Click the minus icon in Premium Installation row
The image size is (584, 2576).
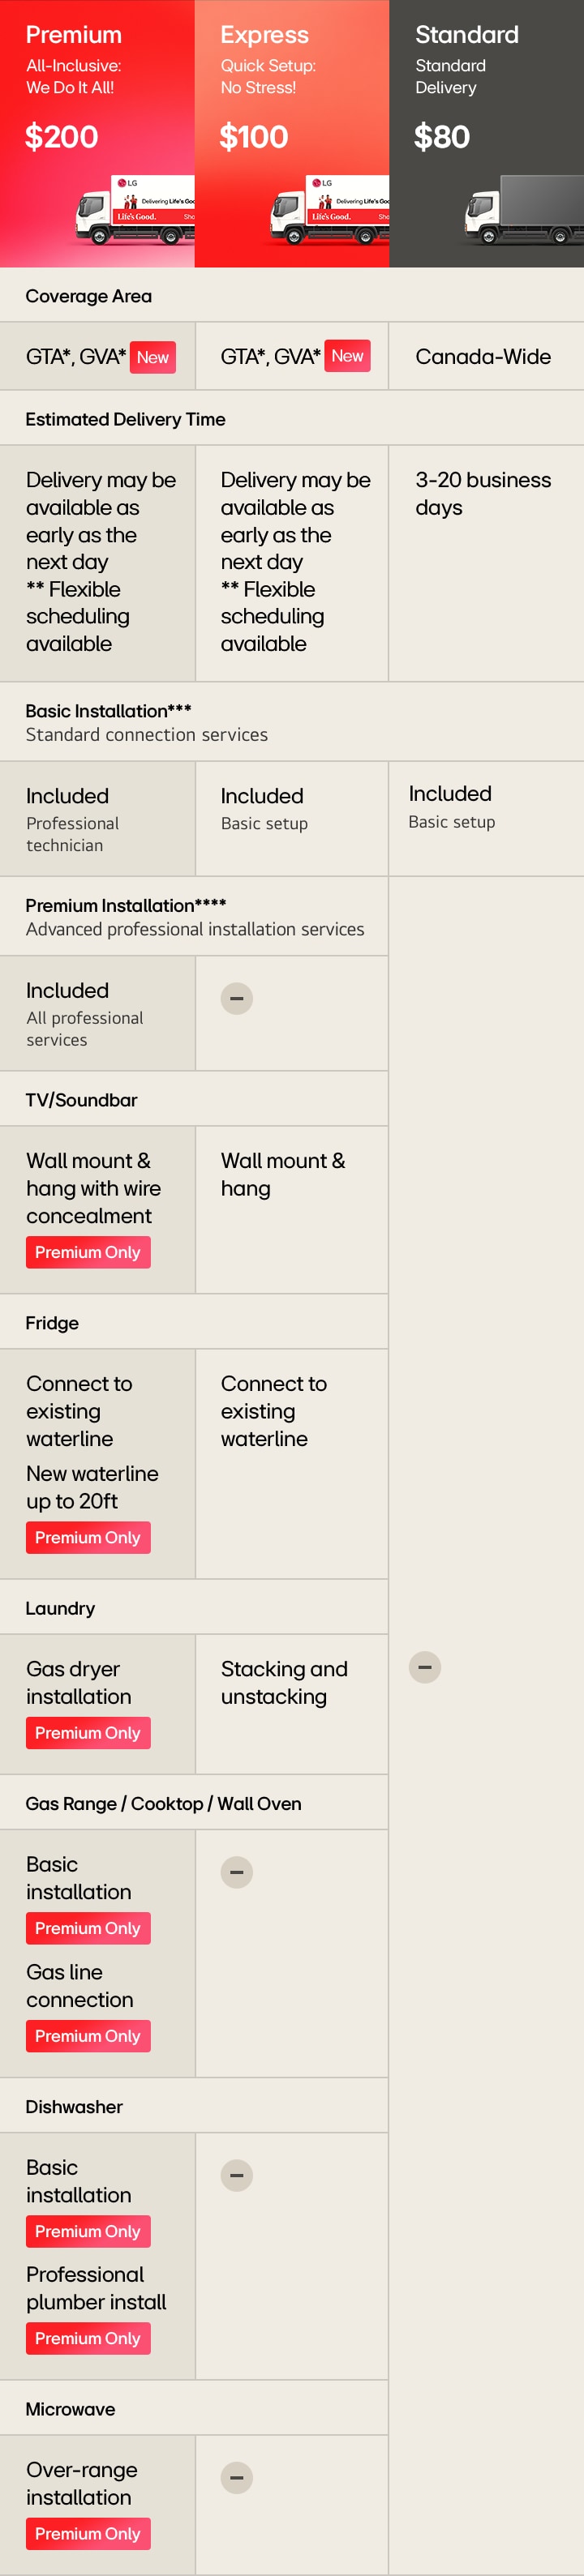coord(237,998)
